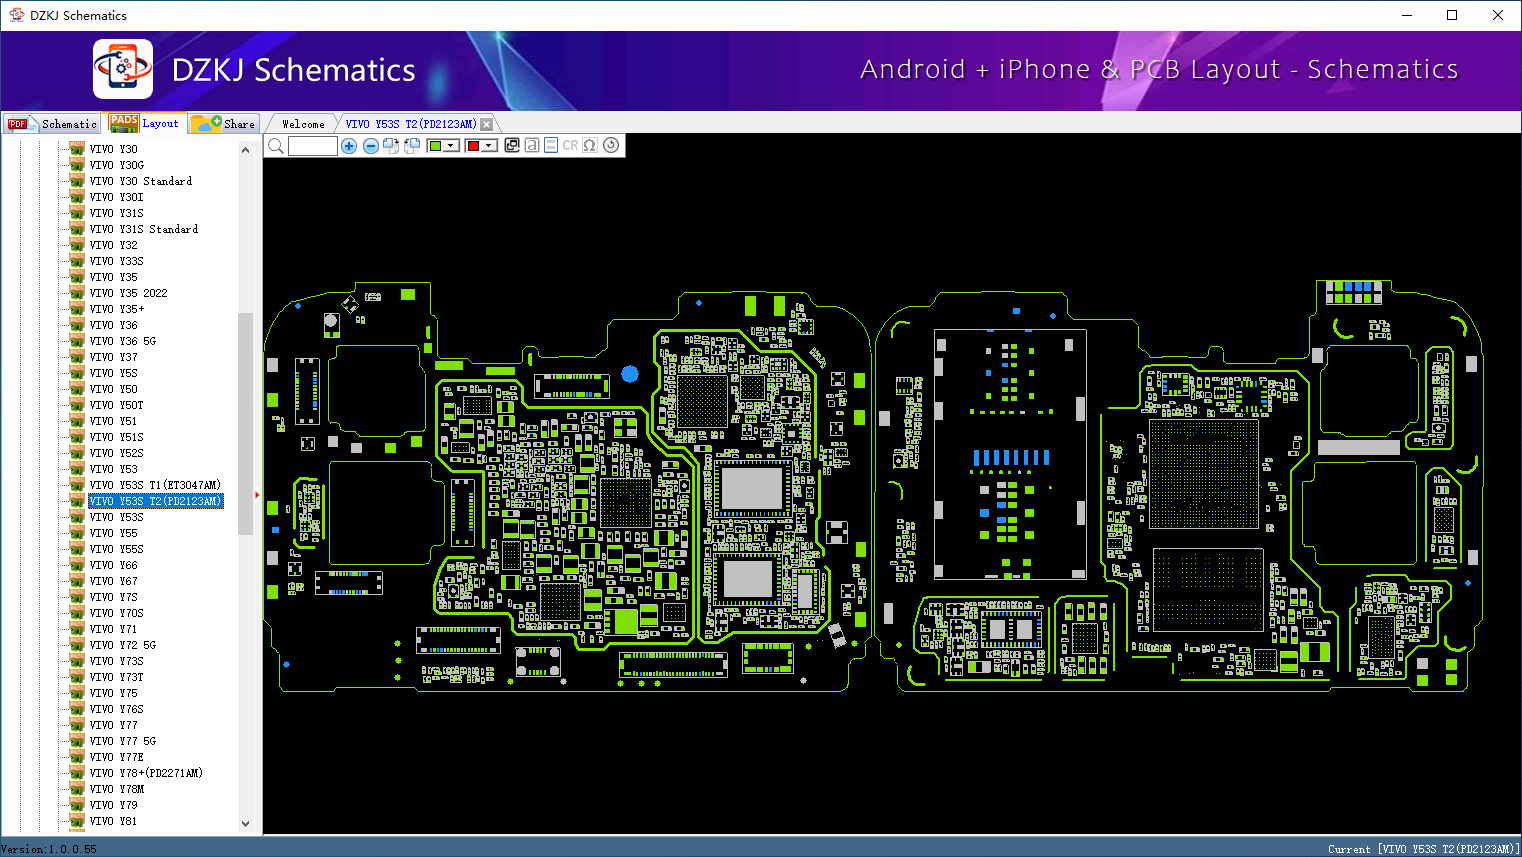Close the VIVO Y53S T2 document tab
The image size is (1522, 857).
coord(487,125)
